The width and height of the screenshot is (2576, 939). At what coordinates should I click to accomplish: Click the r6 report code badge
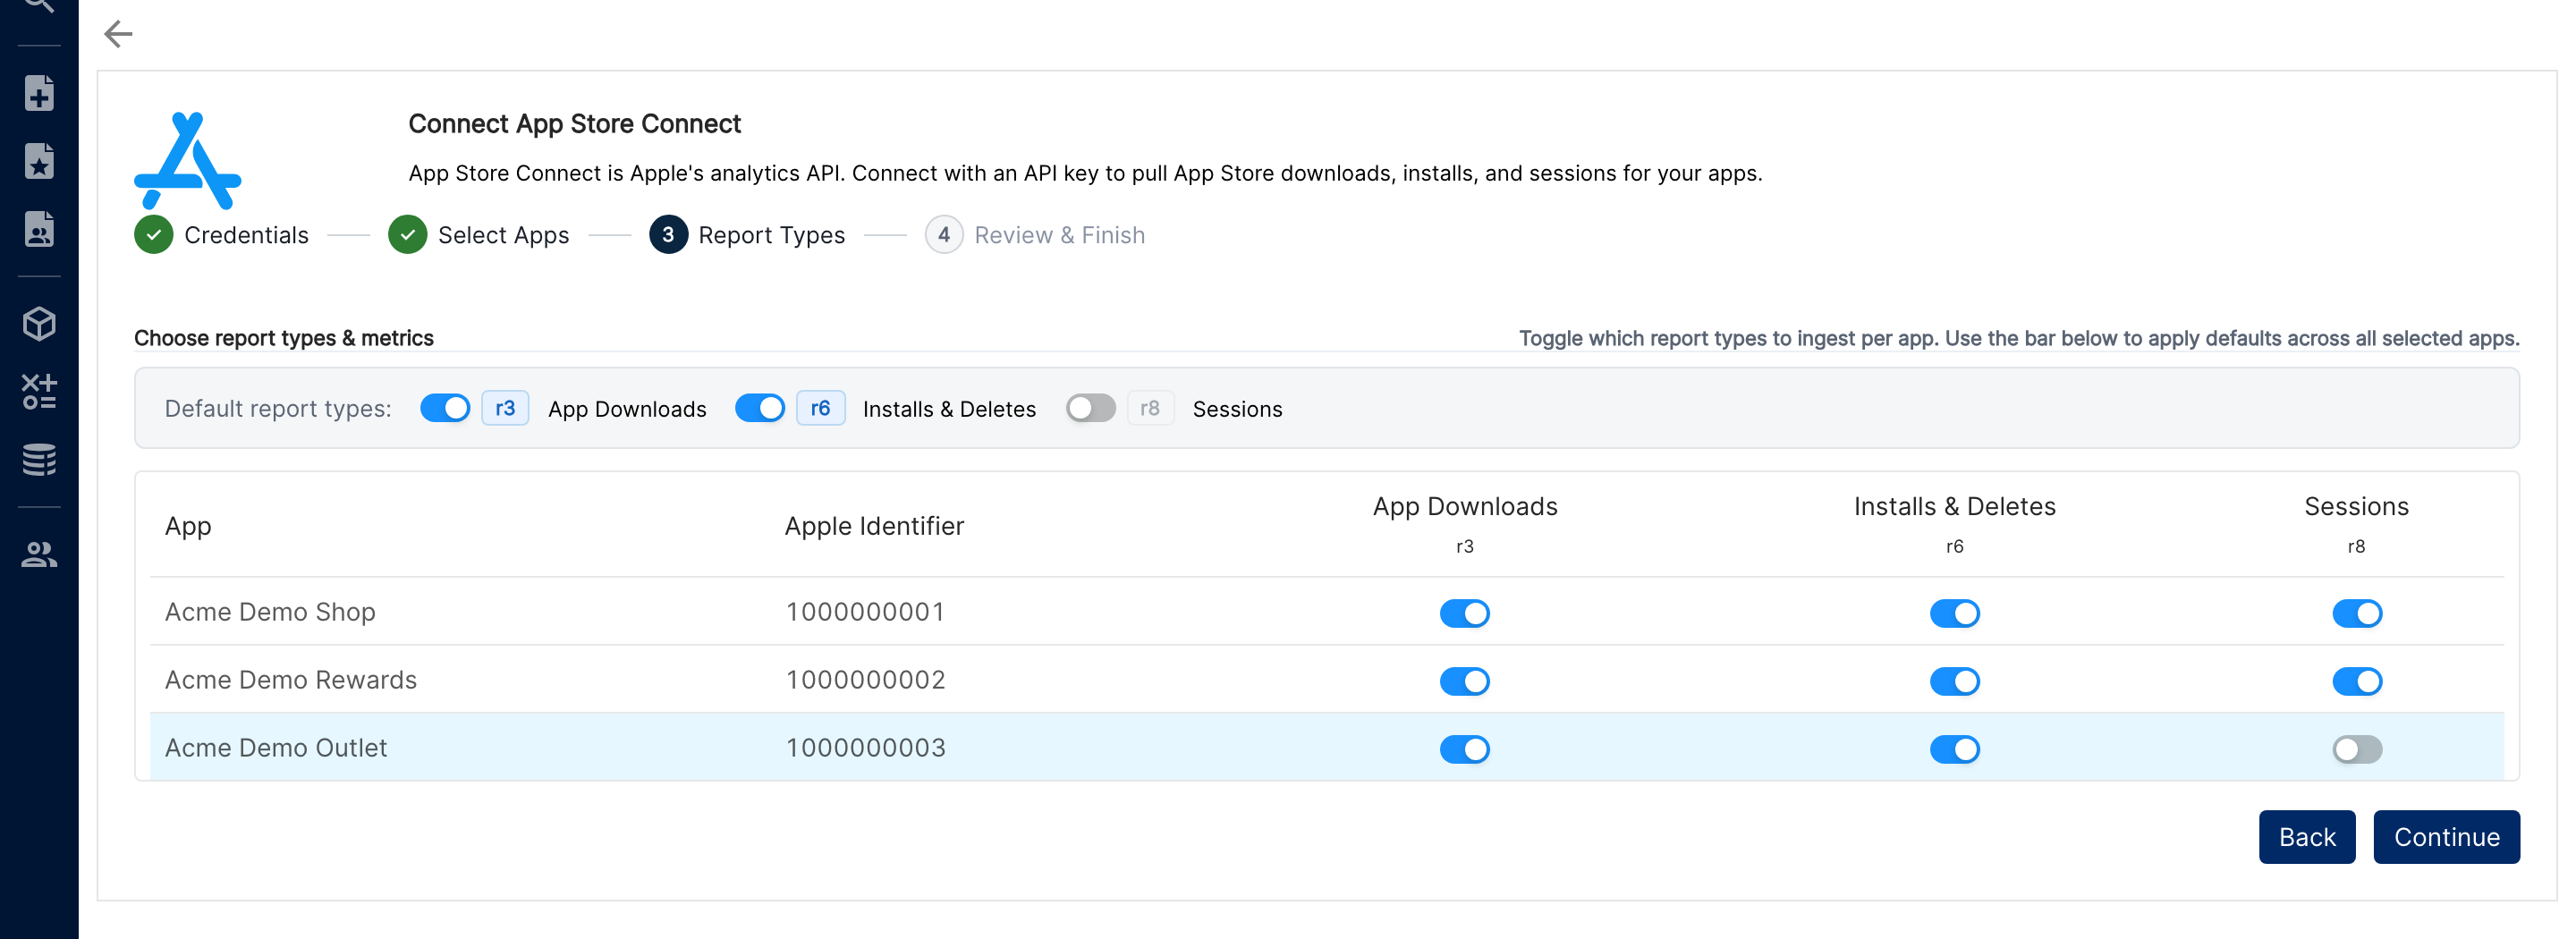[x=820, y=408]
